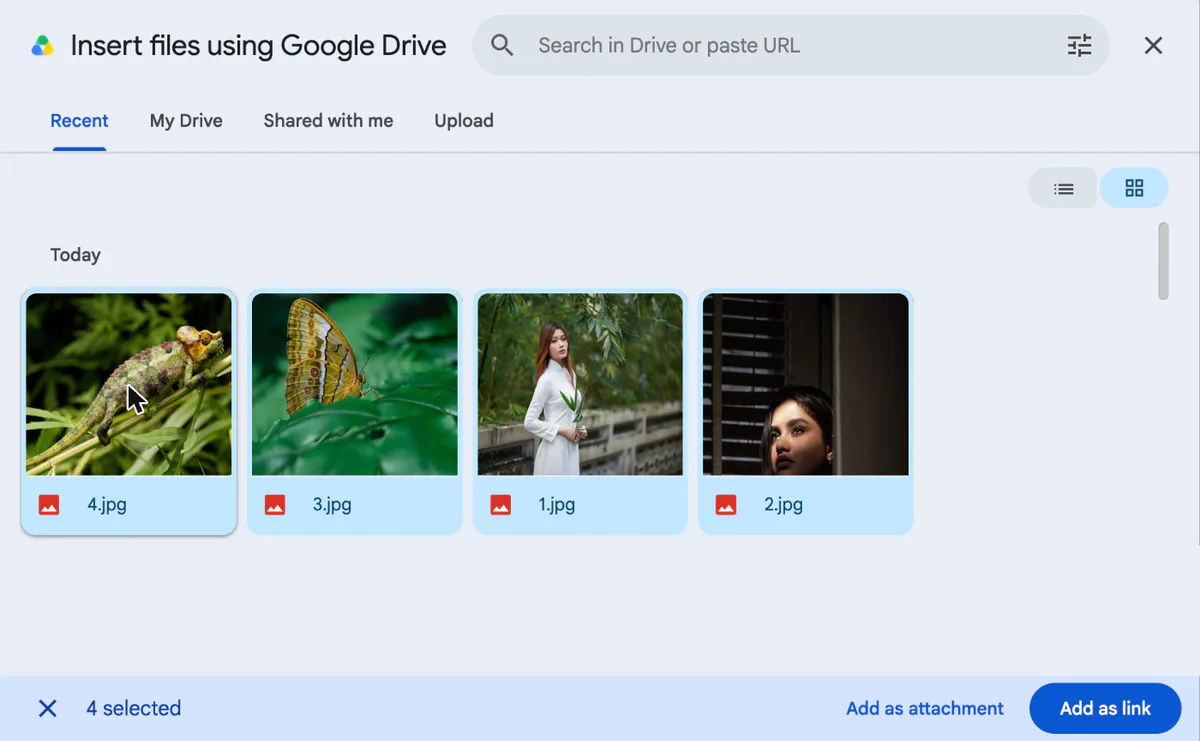
Task: Switch to the Shared with me tab
Action: [328, 121]
